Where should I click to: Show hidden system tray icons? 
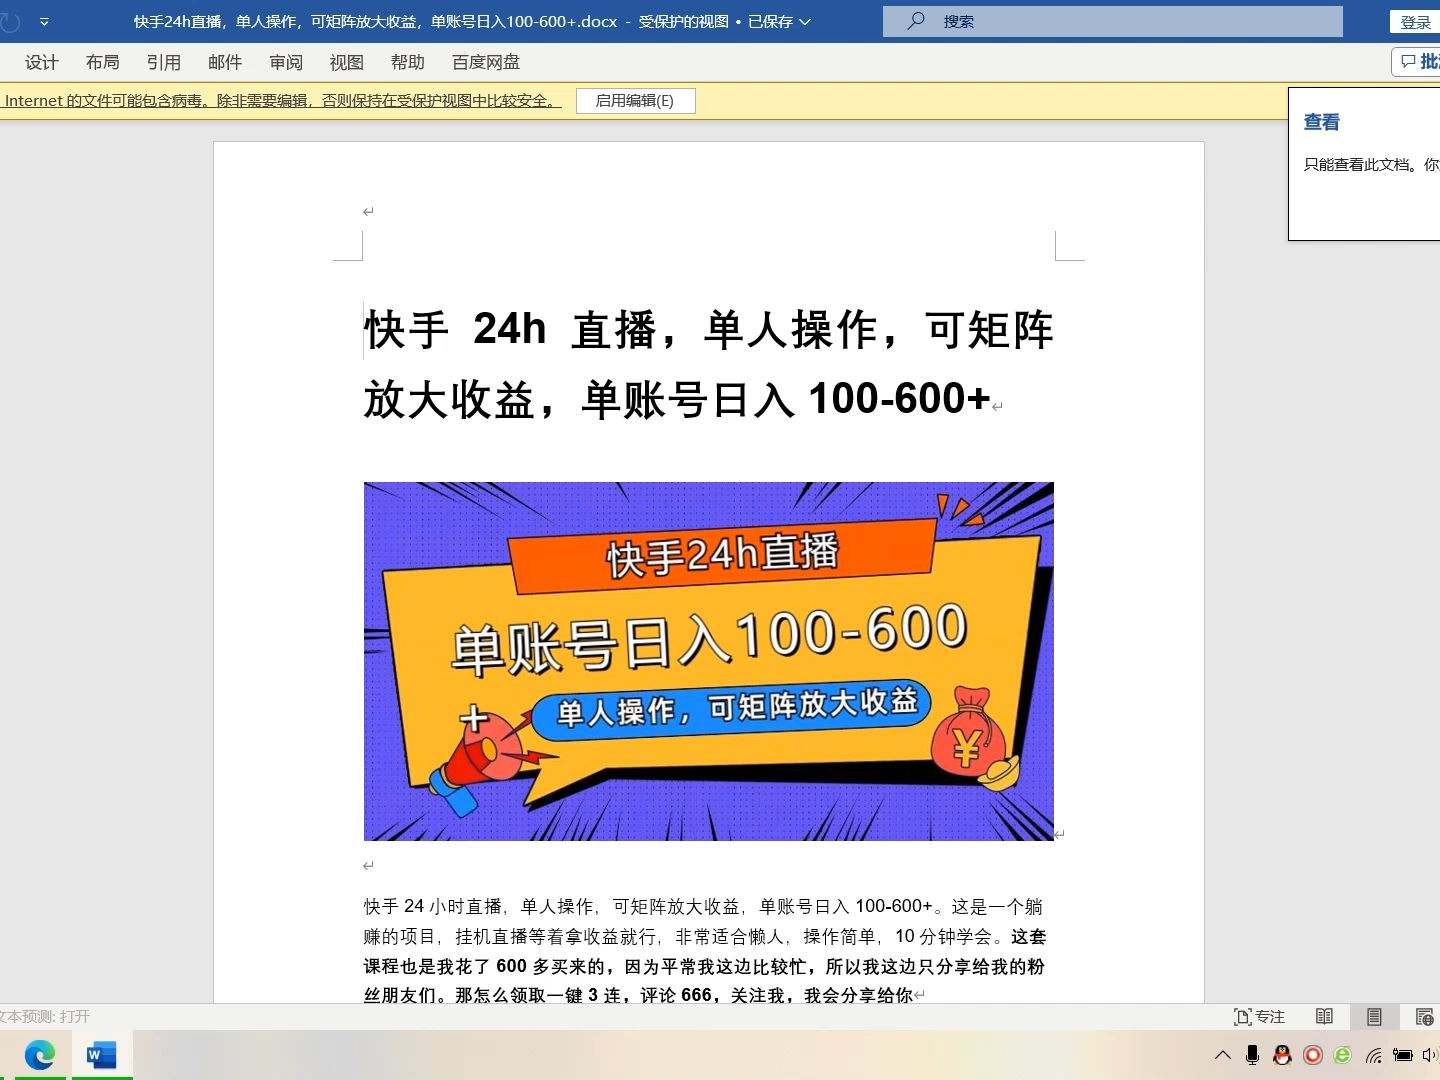1222,1055
